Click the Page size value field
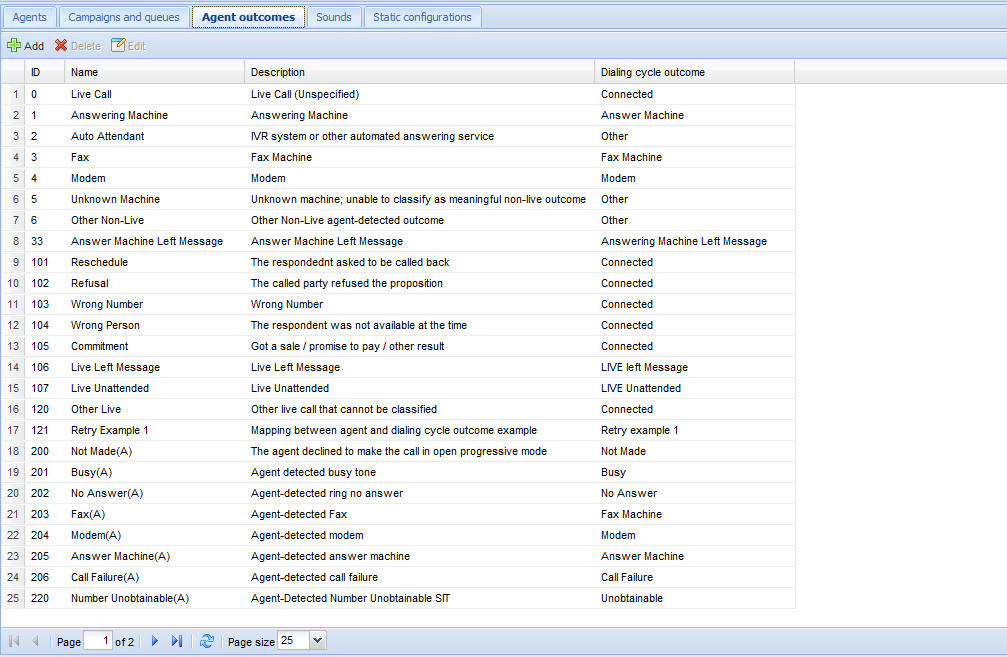 (294, 640)
